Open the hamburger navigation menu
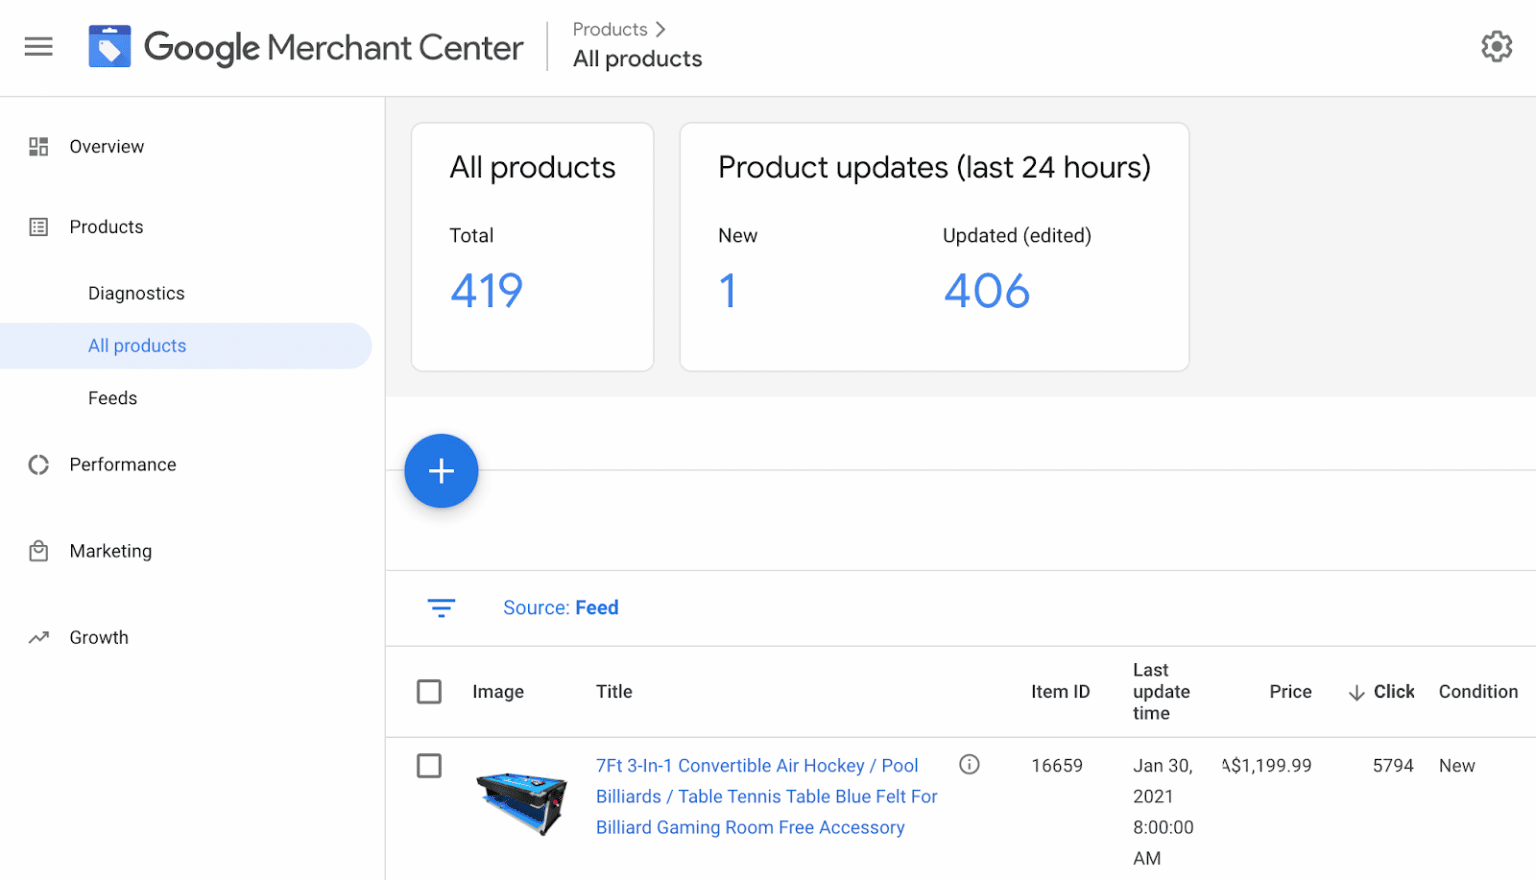Screen dimensions: 1536x880 coord(38,47)
